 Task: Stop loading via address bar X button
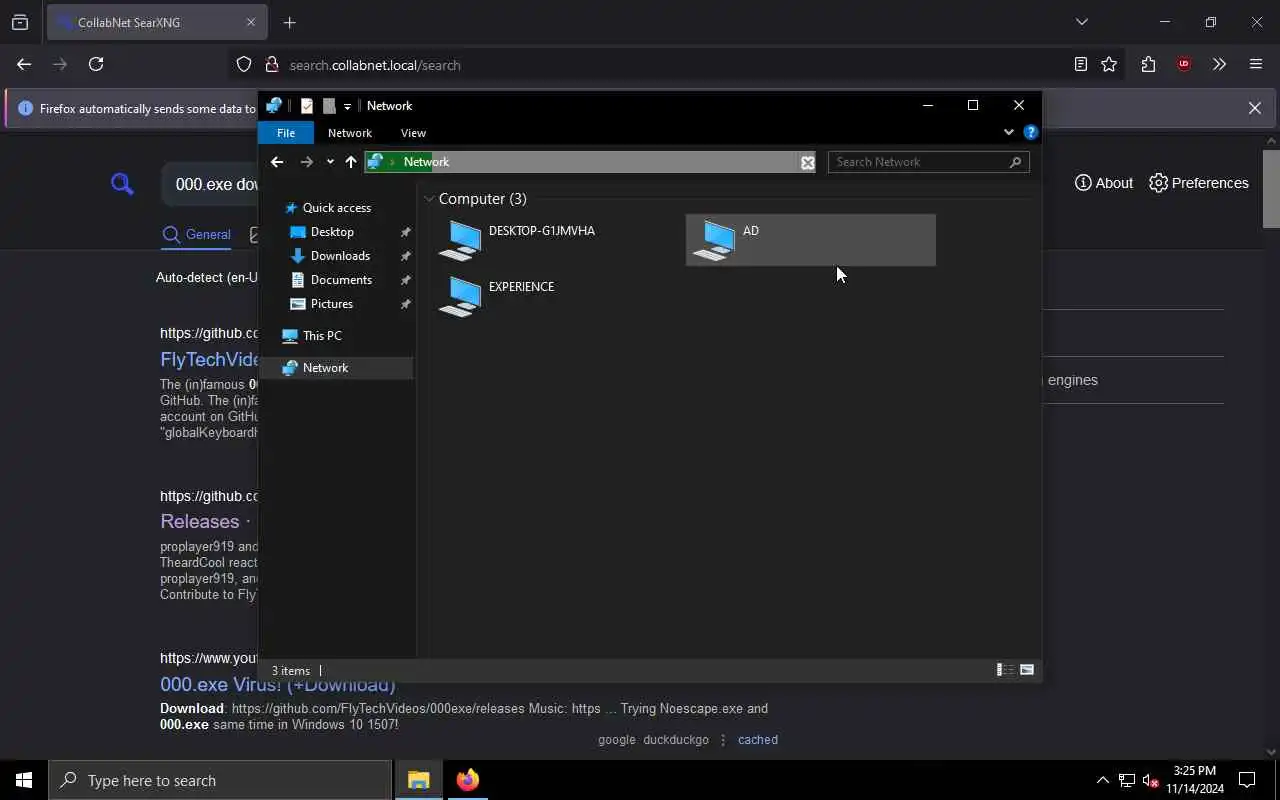tap(807, 162)
